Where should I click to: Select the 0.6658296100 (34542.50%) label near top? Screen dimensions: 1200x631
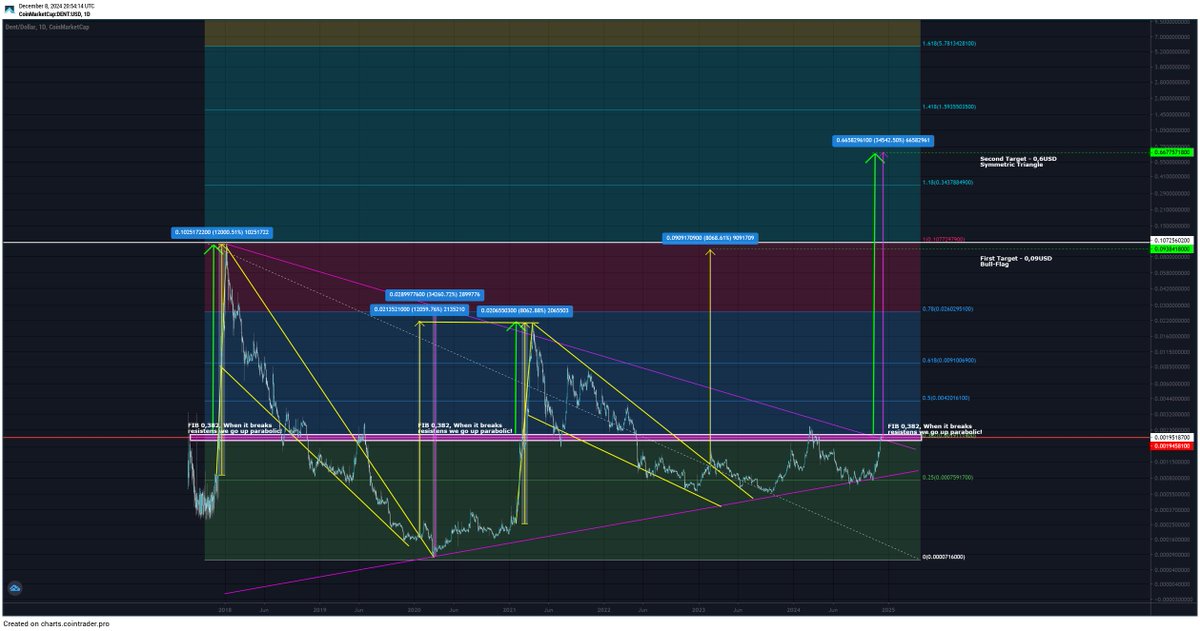(882, 140)
